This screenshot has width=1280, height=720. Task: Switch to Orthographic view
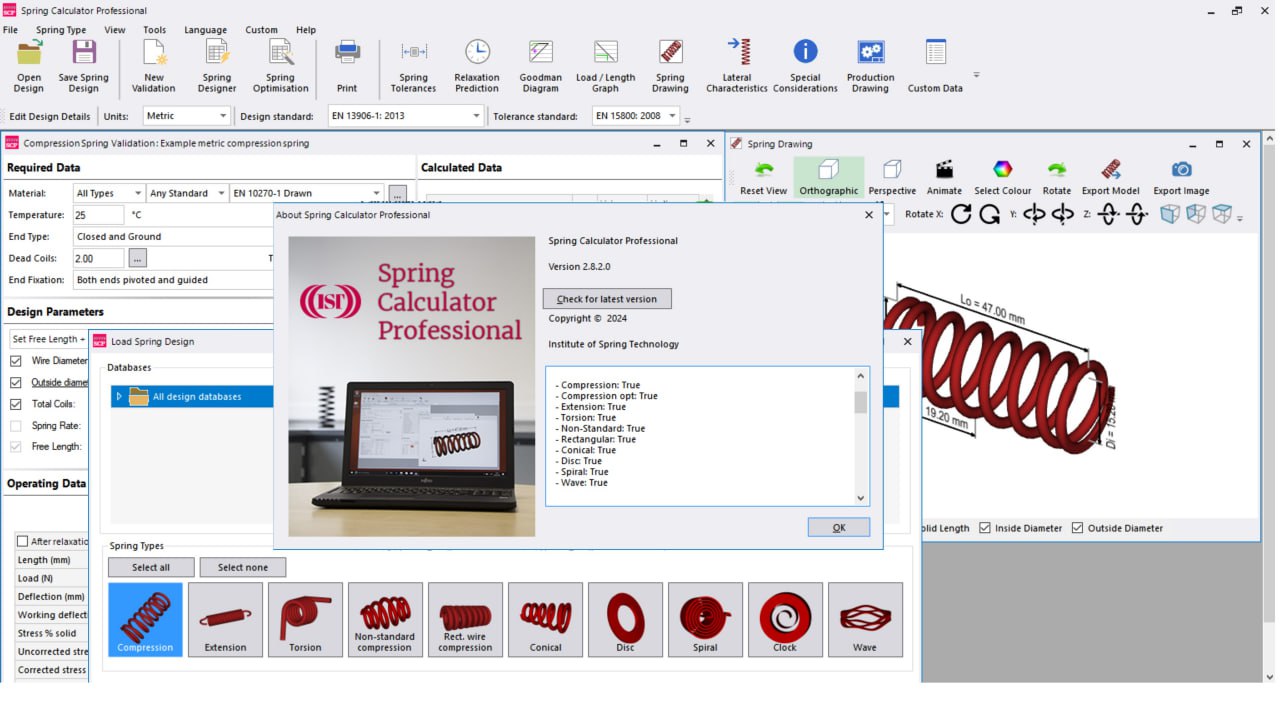(x=829, y=178)
